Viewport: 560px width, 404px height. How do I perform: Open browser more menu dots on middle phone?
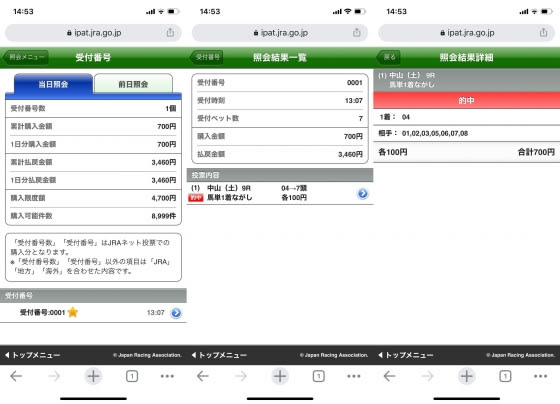[354, 376]
